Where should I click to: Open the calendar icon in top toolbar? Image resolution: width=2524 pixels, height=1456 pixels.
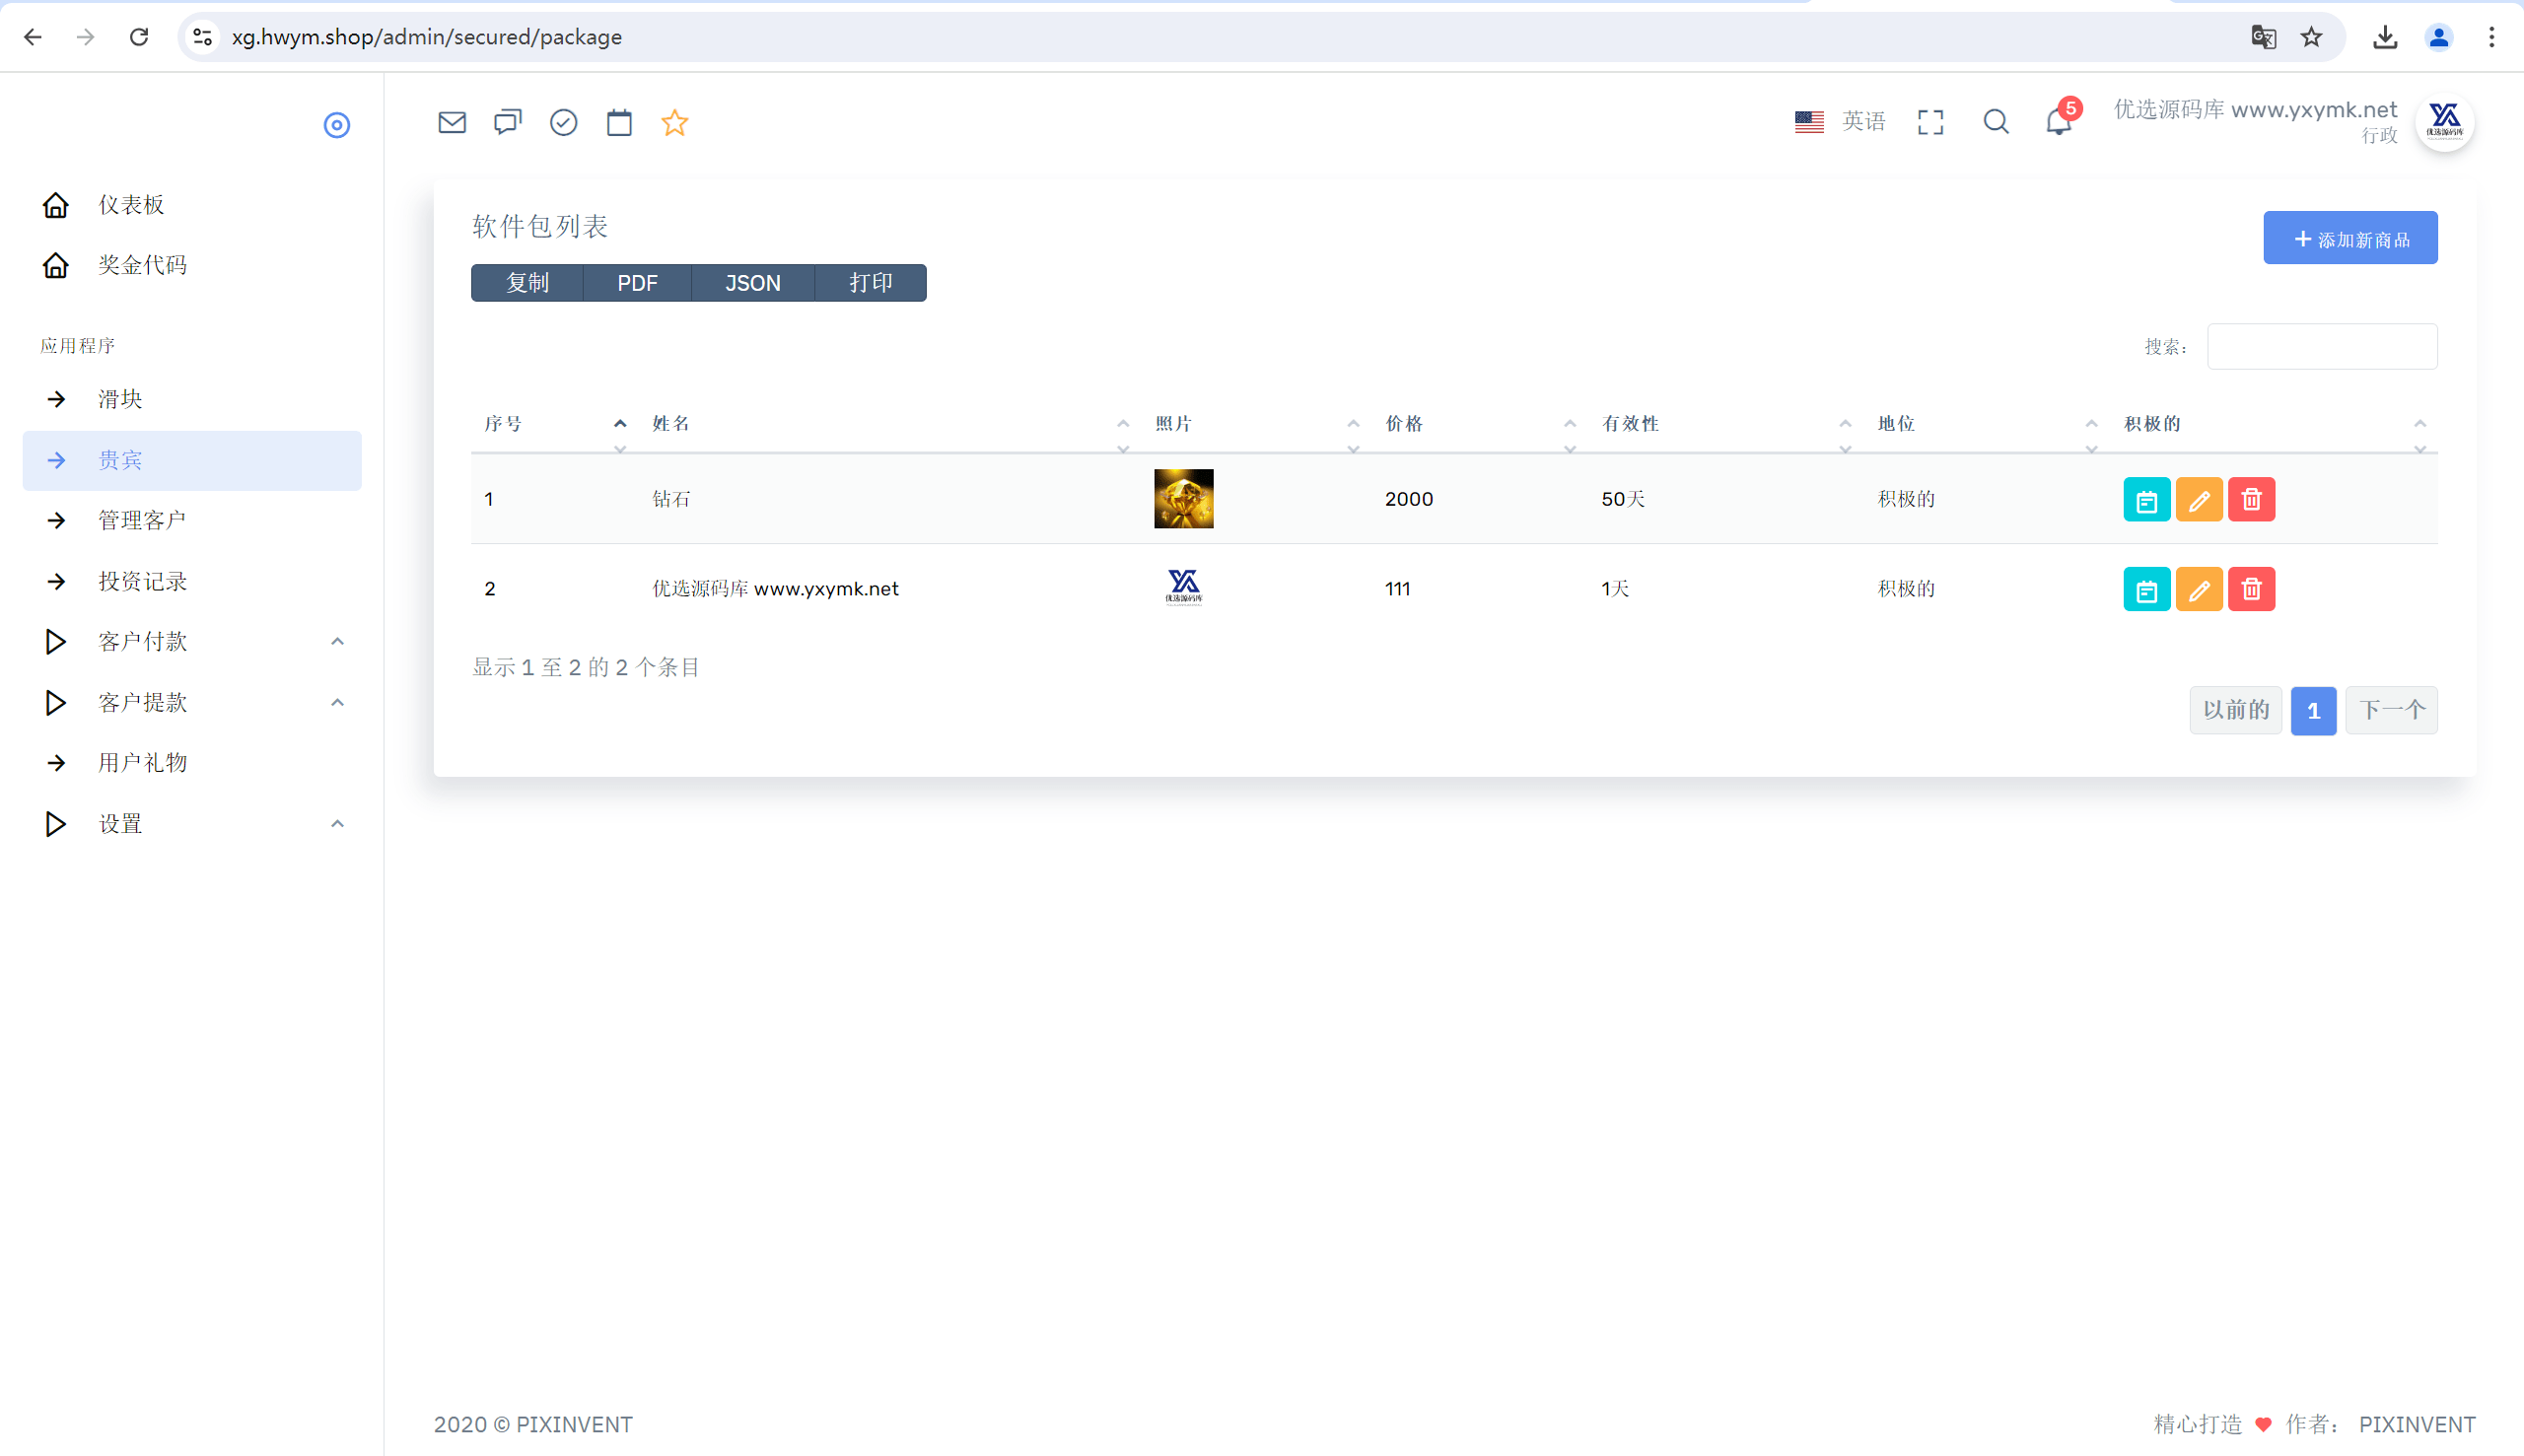point(619,123)
